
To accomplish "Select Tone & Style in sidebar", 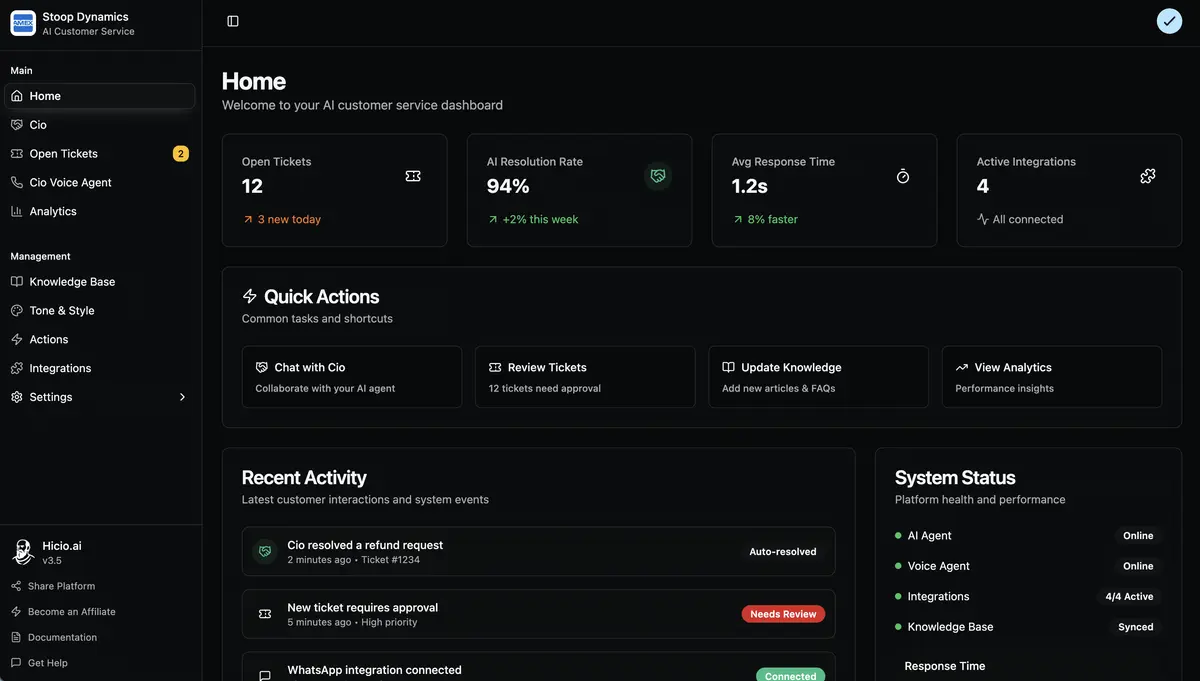I will pyautogui.click(x=100, y=311).
